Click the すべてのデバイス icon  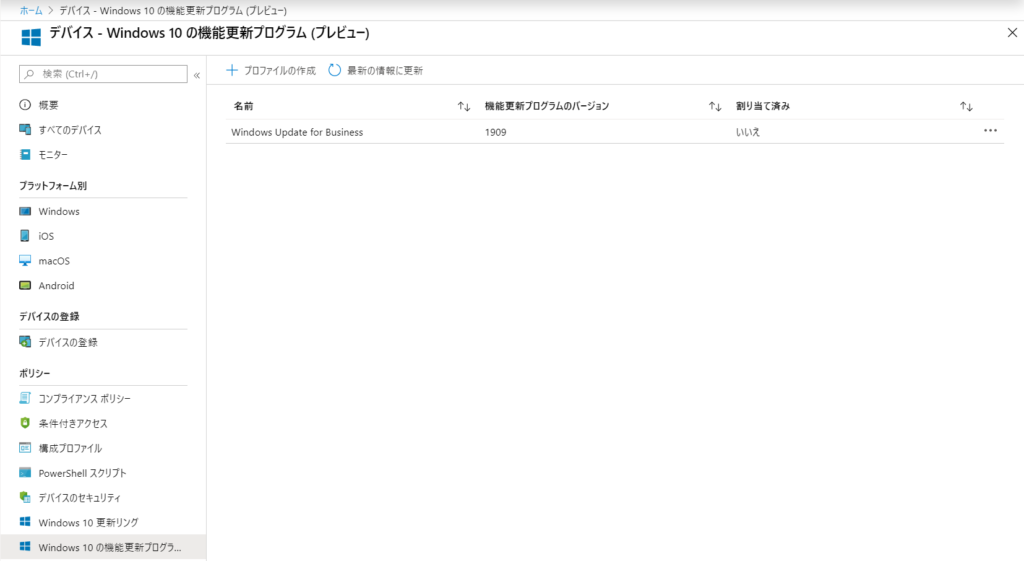coord(25,129)
